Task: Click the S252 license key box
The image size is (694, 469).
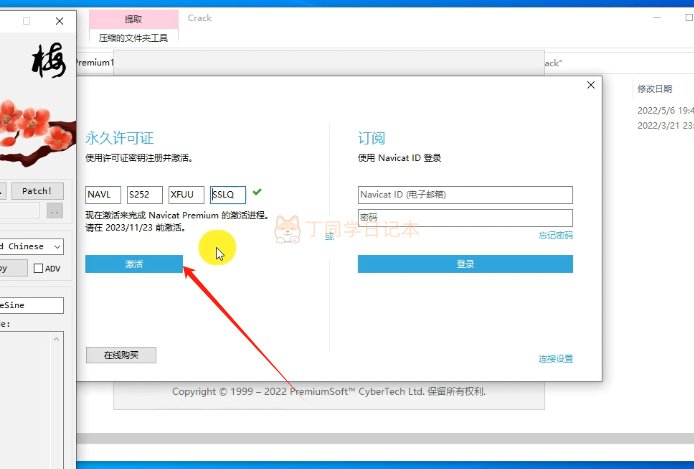Action: [145, 195]
